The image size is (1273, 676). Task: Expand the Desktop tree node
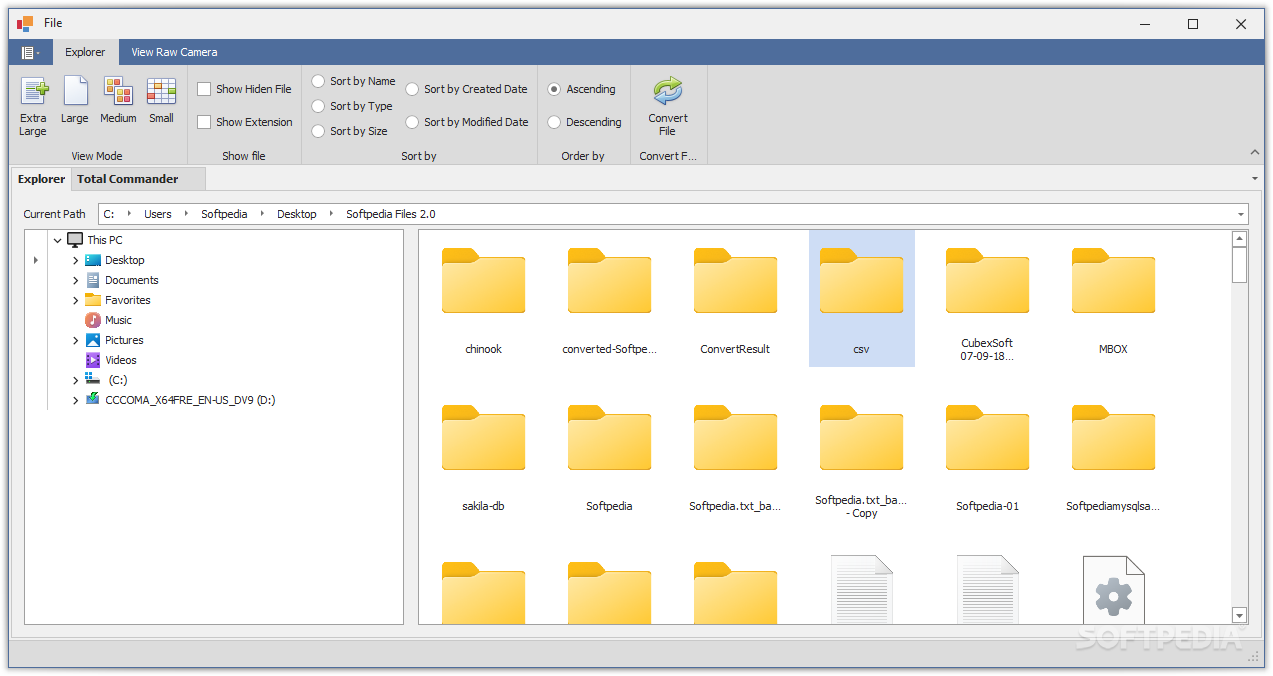75,260
